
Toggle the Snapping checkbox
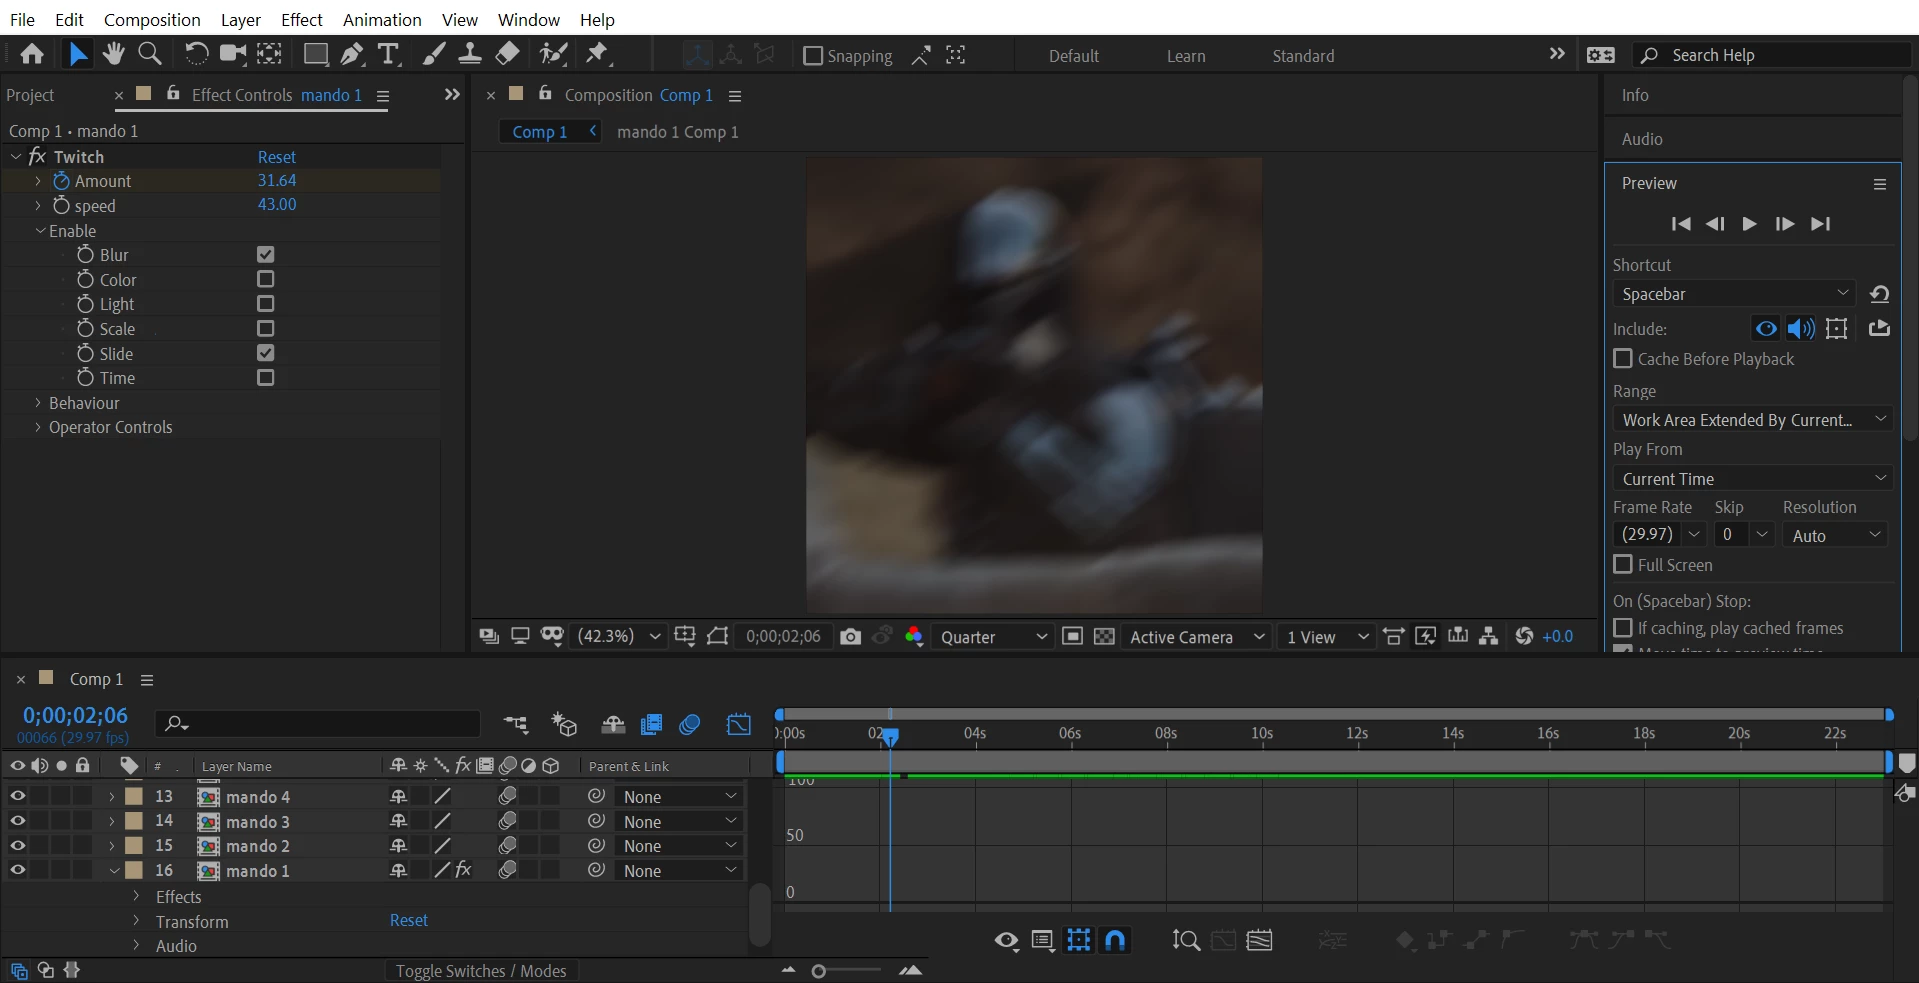pyautogui.click(x=813, y=56)
